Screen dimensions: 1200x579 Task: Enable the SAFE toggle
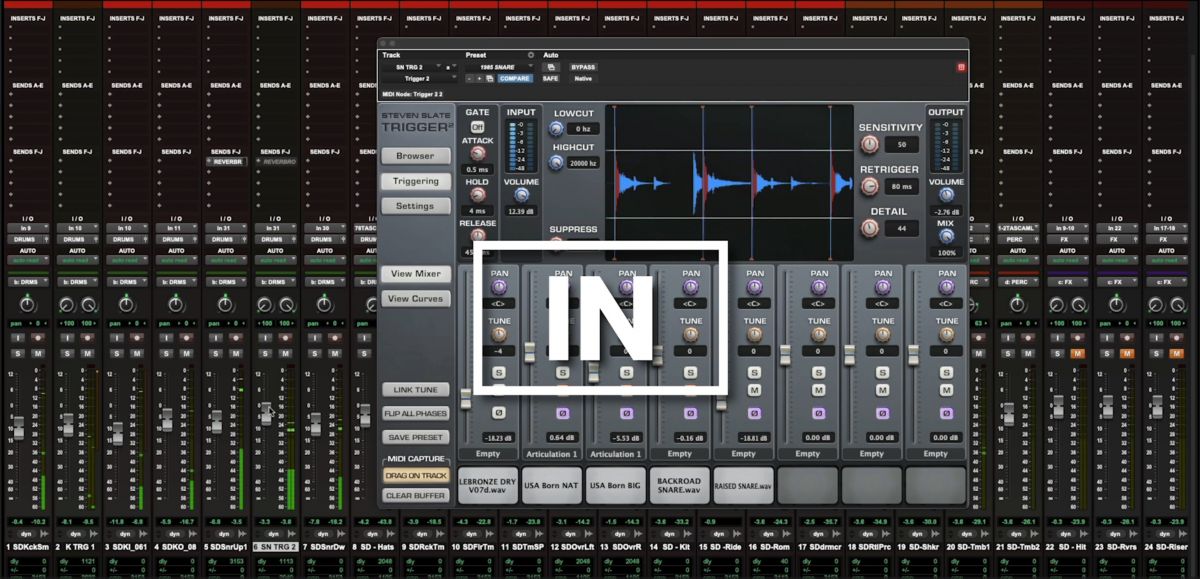tap(550, 77)
